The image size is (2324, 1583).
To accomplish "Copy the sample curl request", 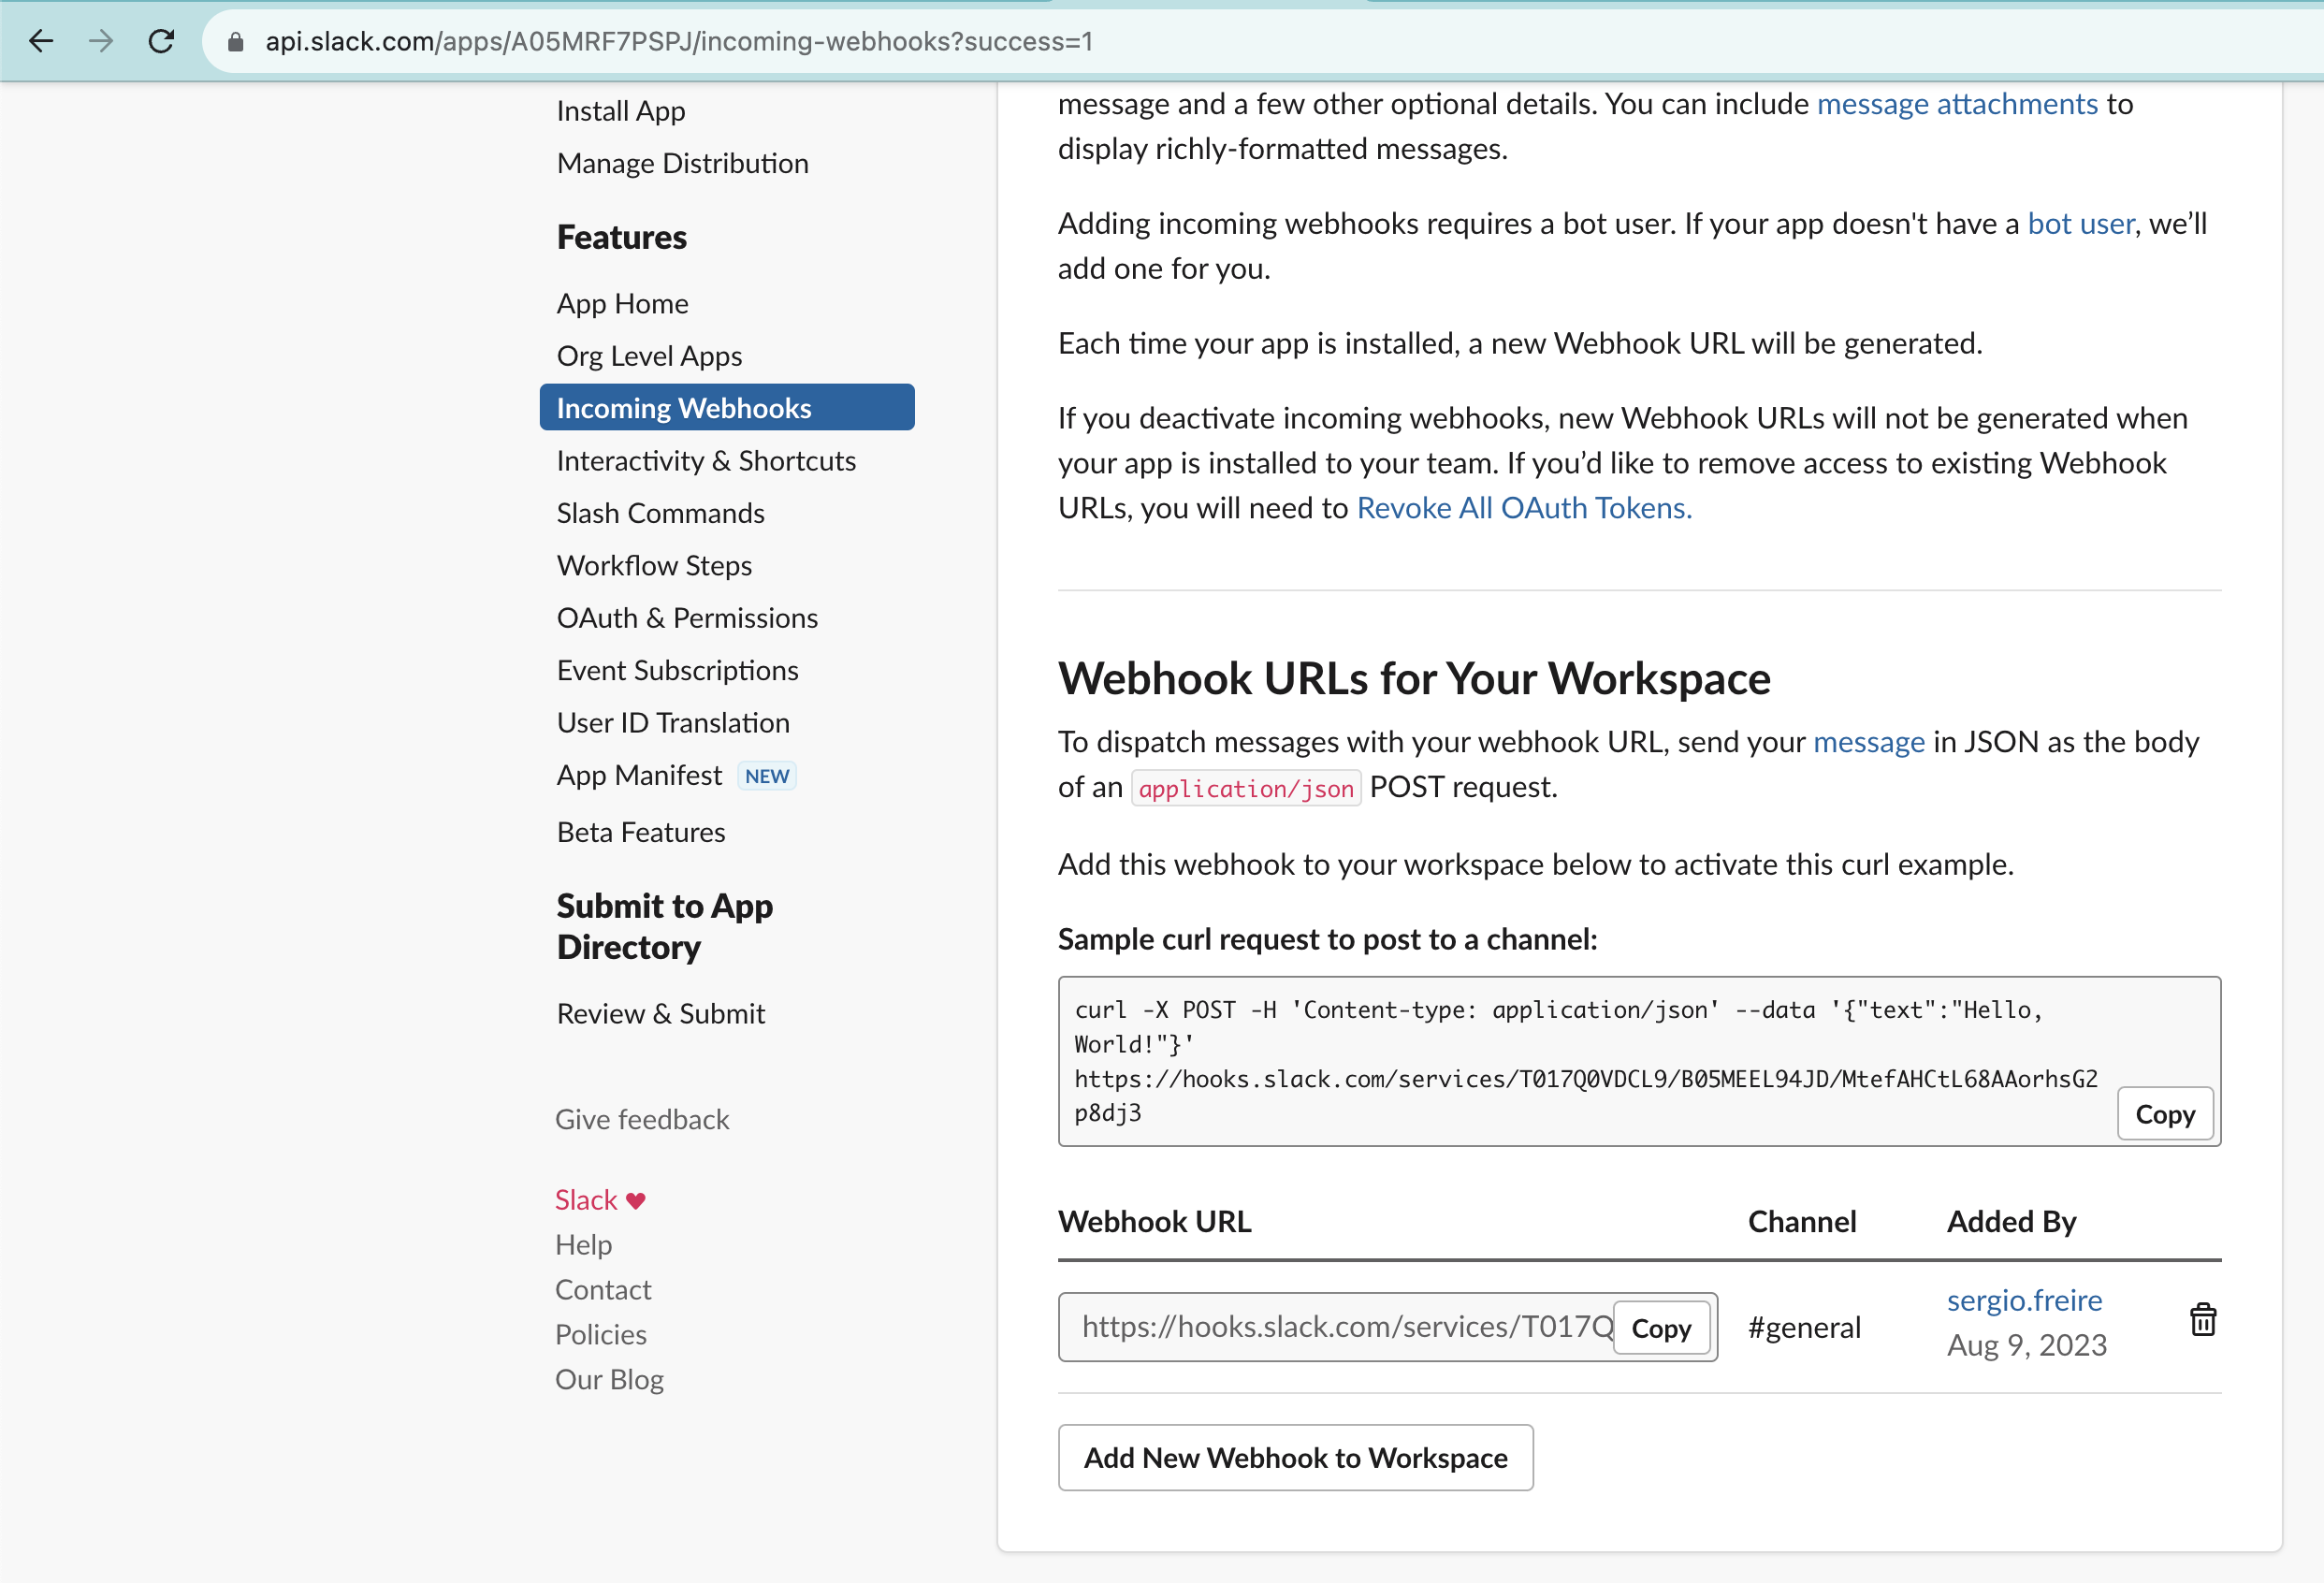I will 2165,1114.
